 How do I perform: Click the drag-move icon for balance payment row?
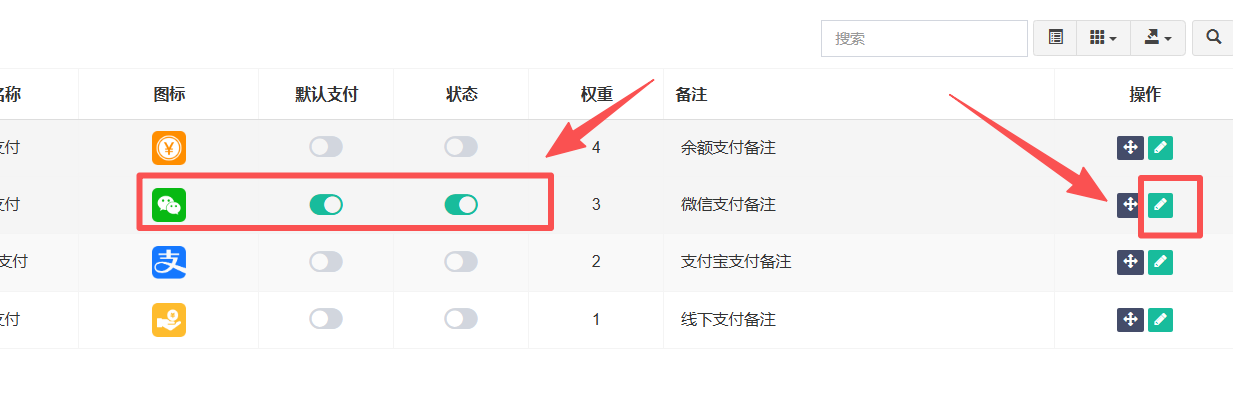click(x=1130, y=148)
